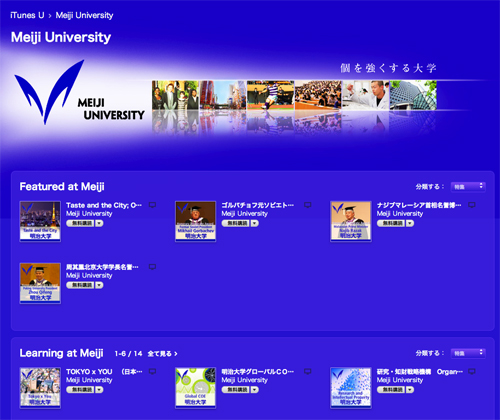Subscribe free to TOKYO x YOU
The width and height of the screenshot is (500, 420).
tap(80, 390)
